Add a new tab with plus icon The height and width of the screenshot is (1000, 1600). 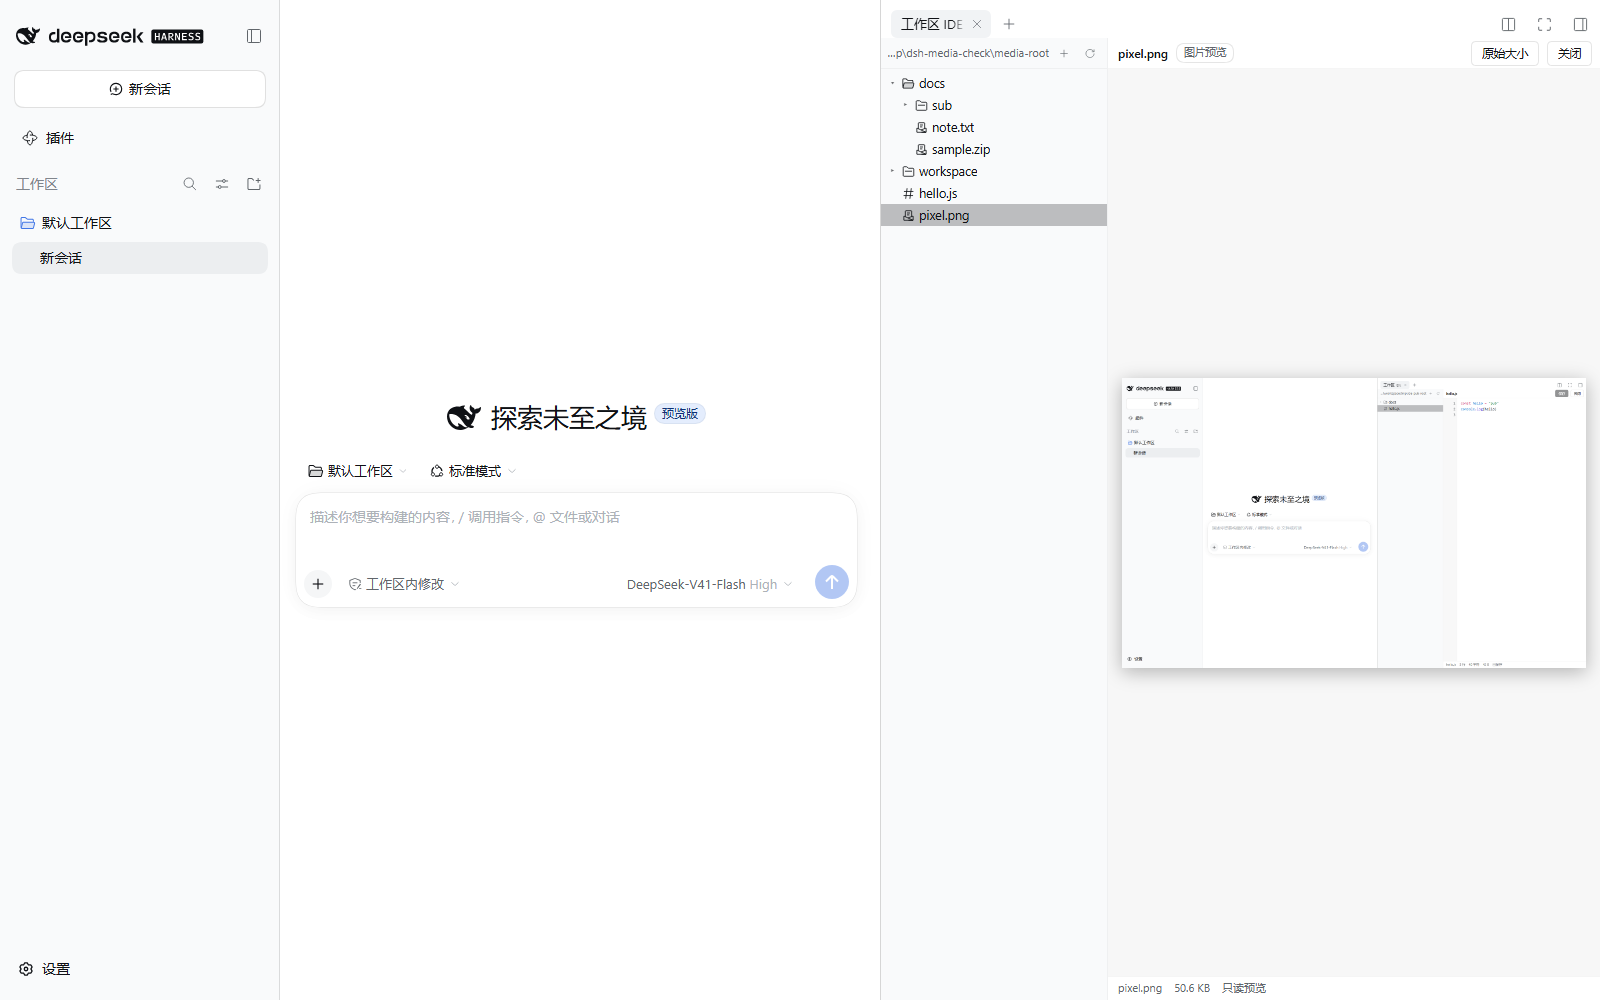tap(1009, 24)
